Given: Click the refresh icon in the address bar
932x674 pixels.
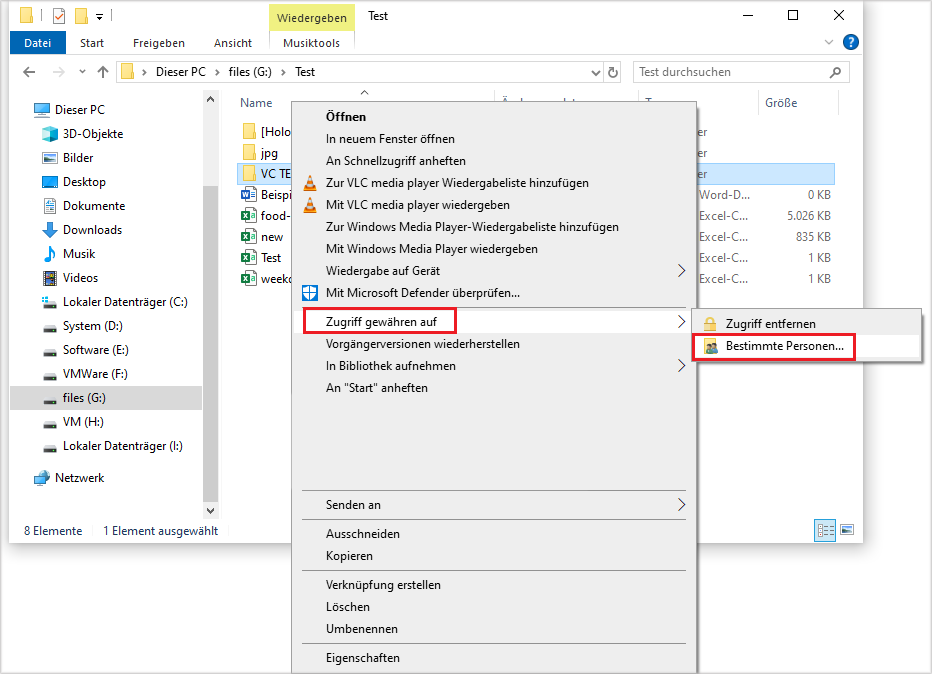Looking at the screenshot, I should tap(612, 73).
